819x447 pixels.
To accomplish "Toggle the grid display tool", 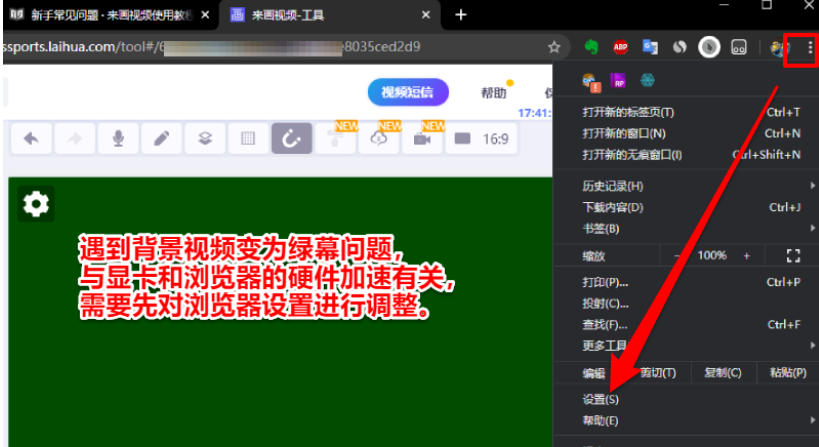I will pyautogui.click(x=248, y=138).
